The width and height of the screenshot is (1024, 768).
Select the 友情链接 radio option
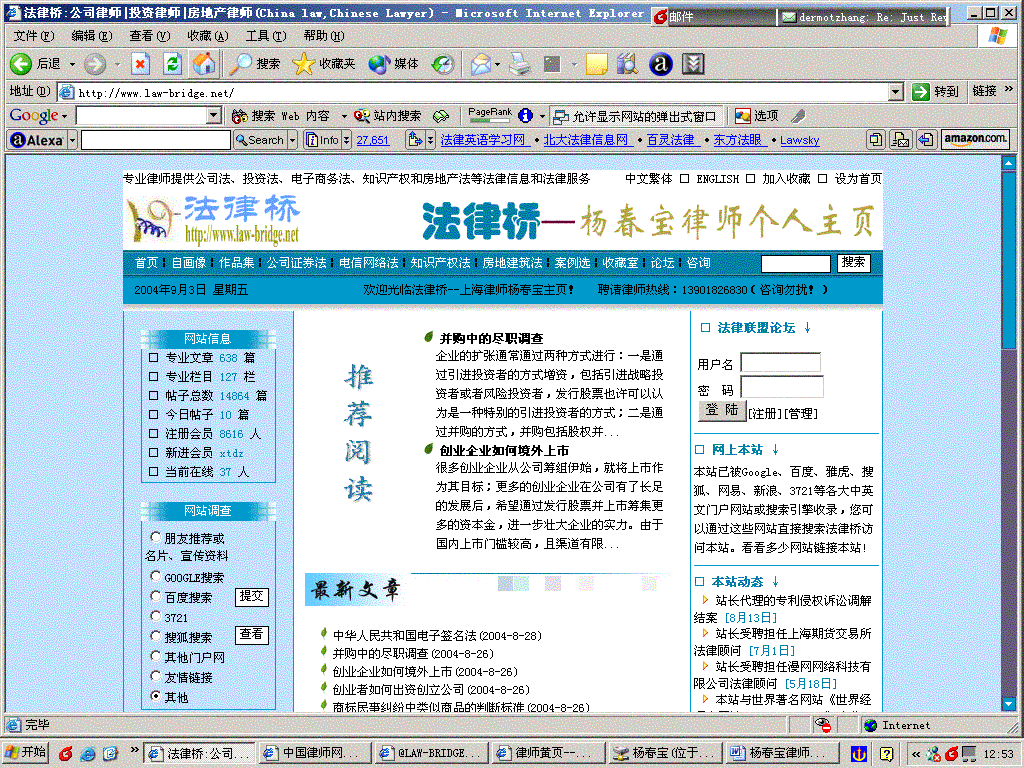(155, 677)
